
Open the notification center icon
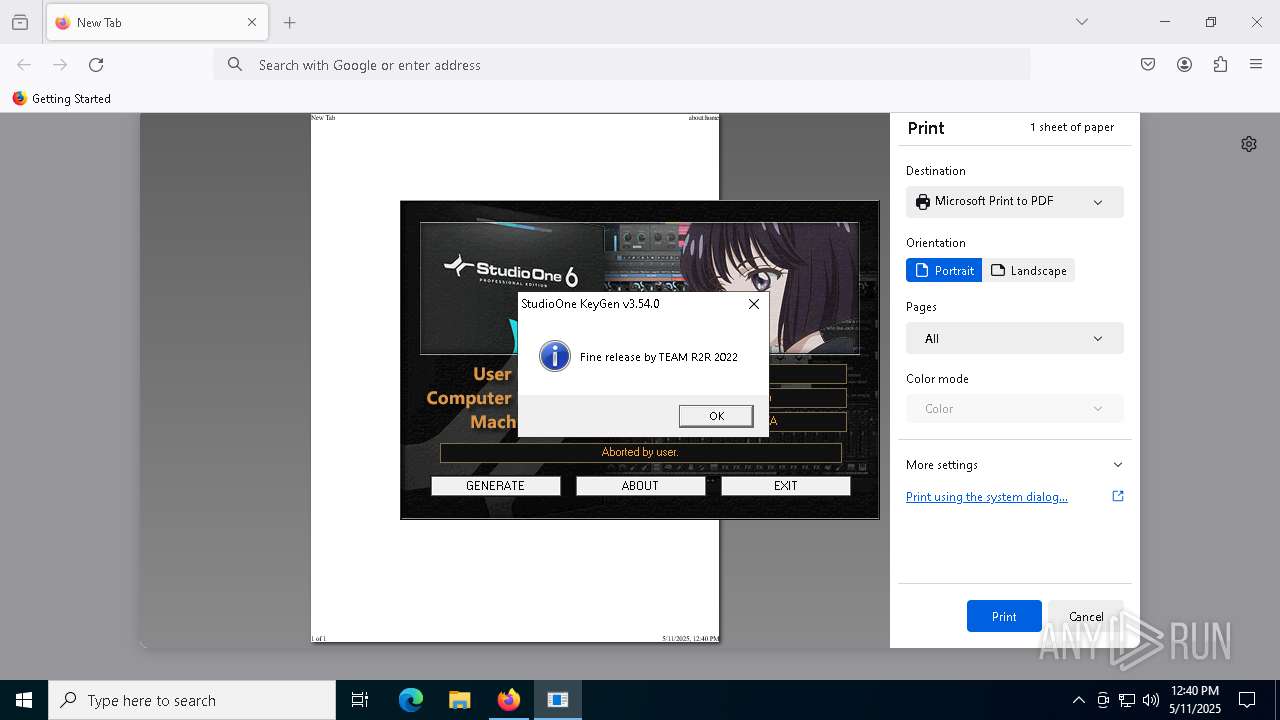pyautogui.click(x=1247, y=700)
